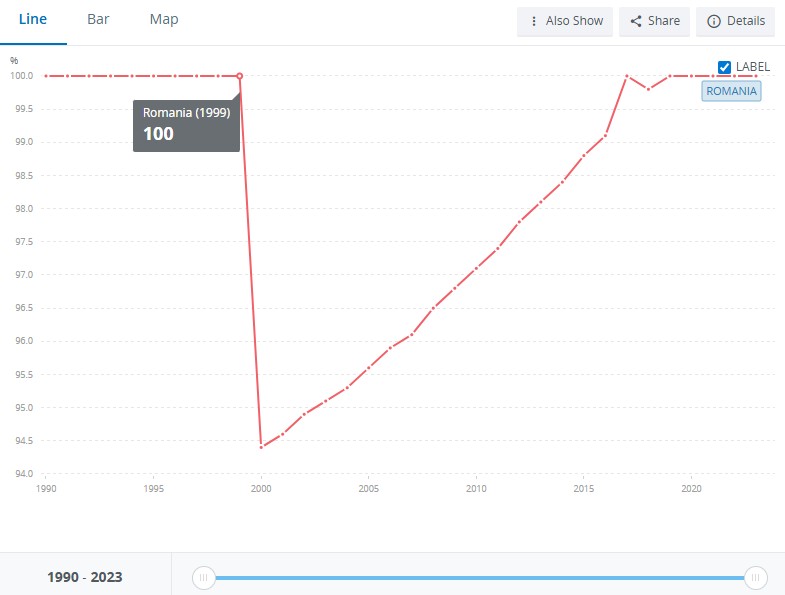Select the highlighted 1999 data point

click(239, 76)
